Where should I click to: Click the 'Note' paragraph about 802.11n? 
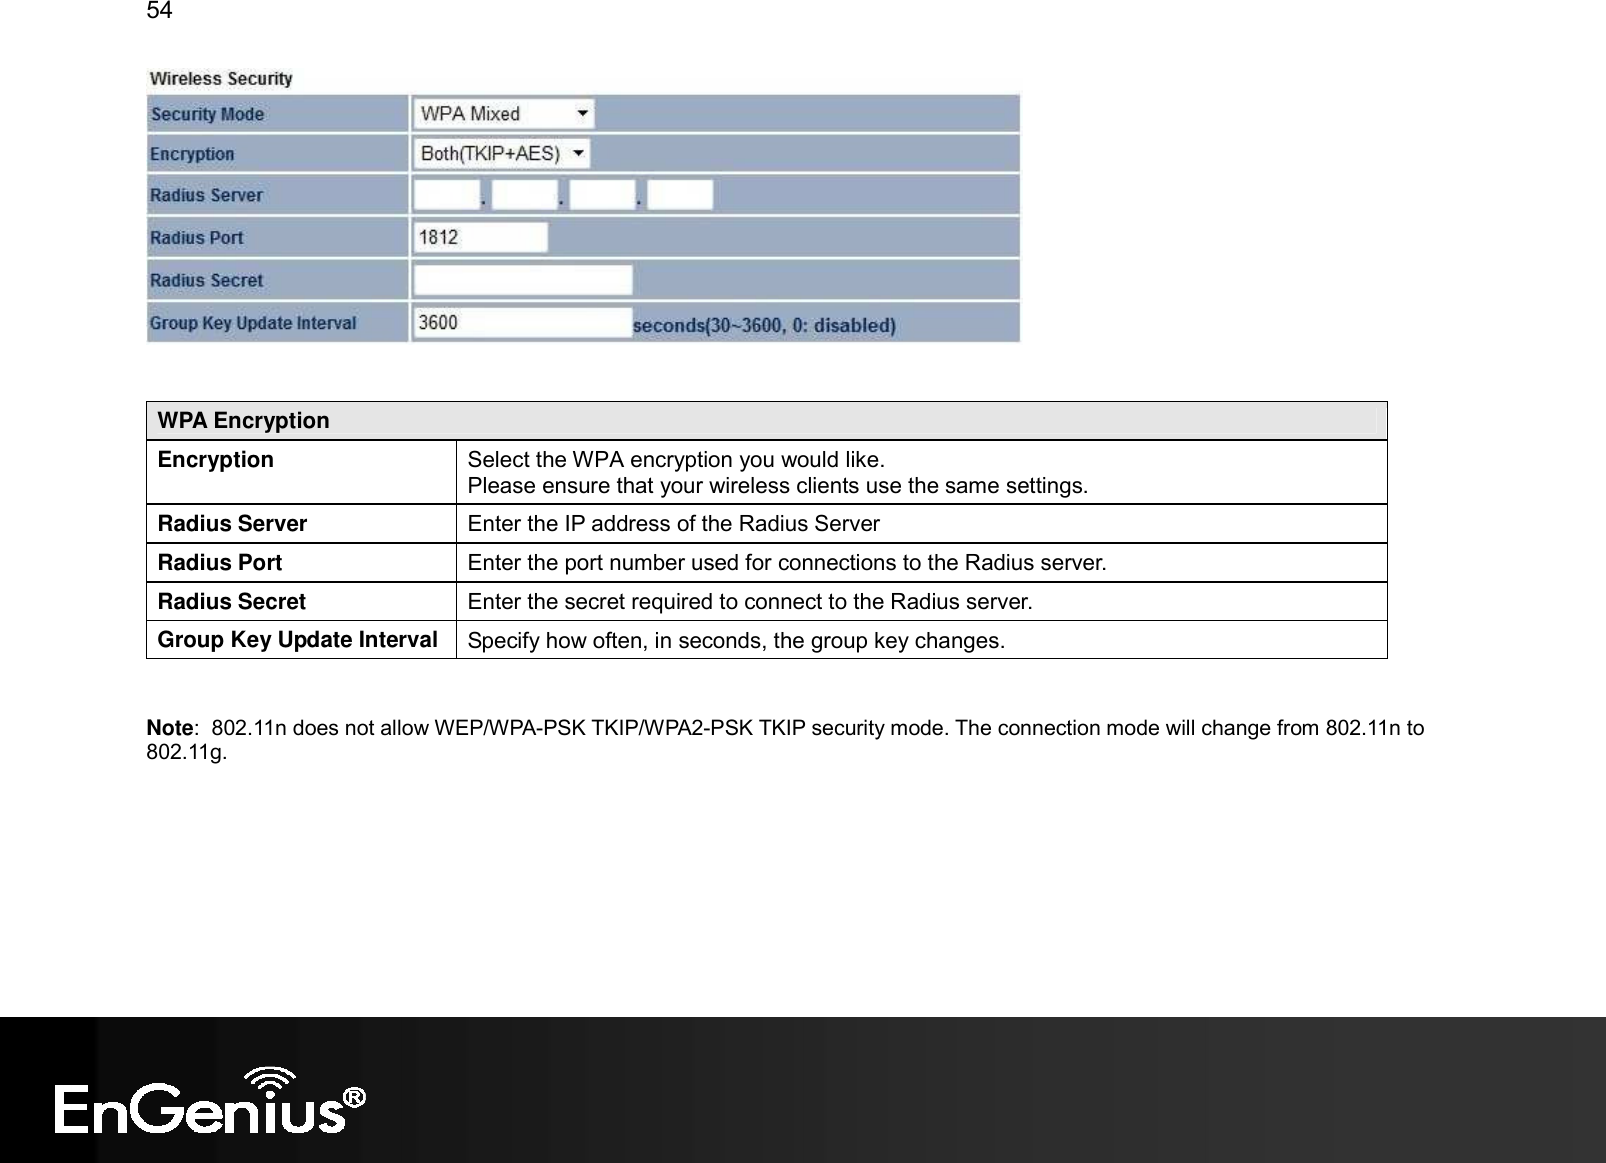pos(786,740)
